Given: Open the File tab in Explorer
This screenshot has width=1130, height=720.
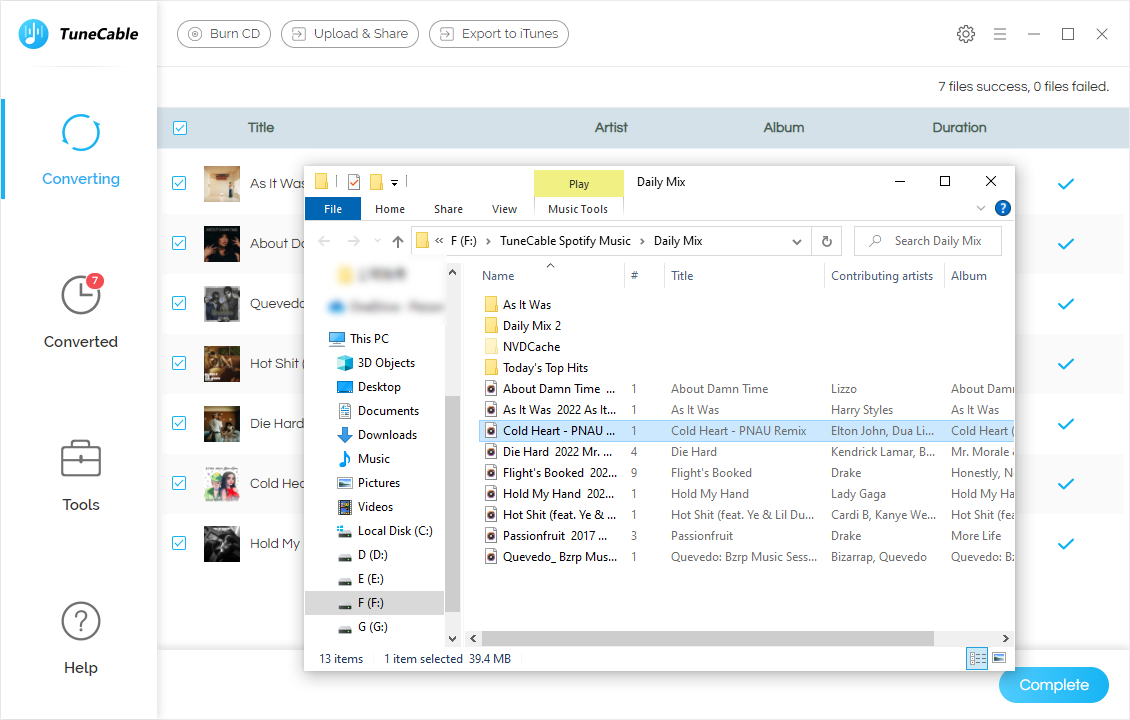Looking at the screenshot, I should 333,209.
